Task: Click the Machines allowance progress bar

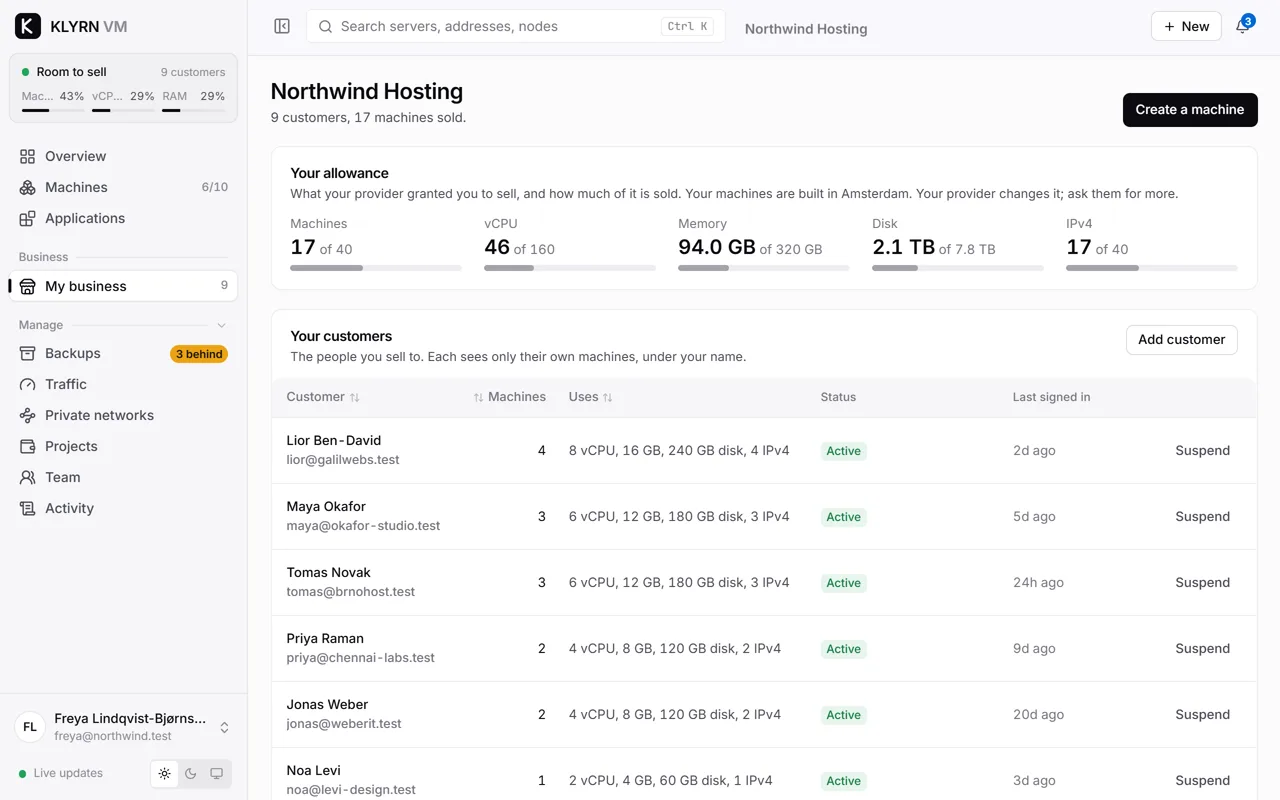Action: 376,268
